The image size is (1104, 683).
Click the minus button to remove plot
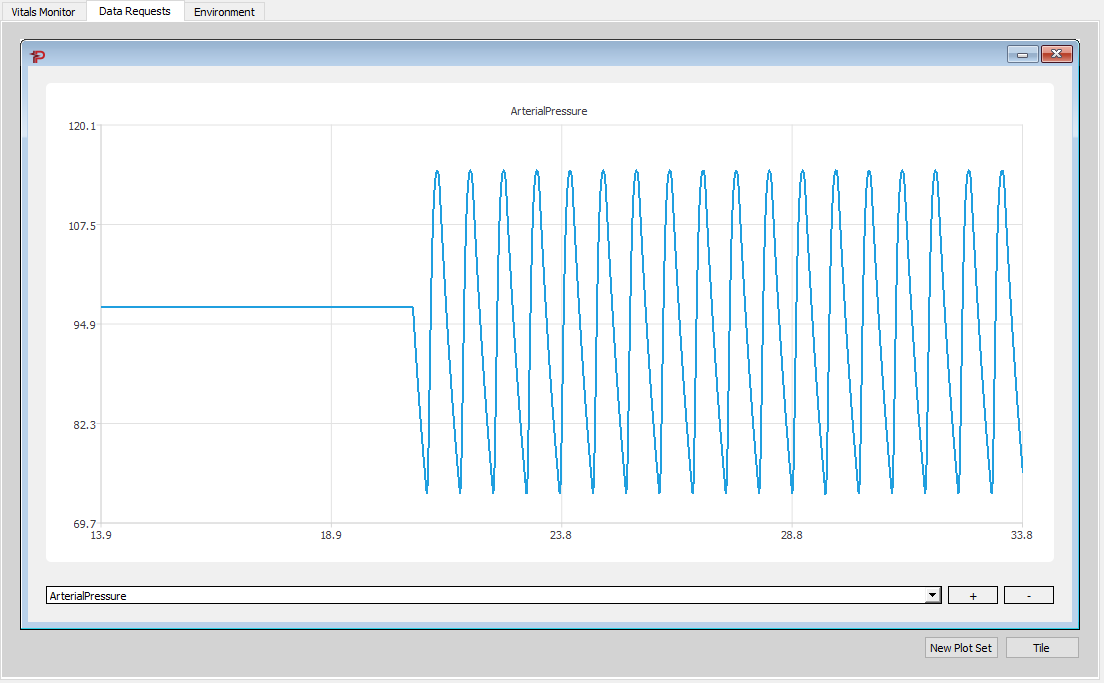click(1029, 596)
